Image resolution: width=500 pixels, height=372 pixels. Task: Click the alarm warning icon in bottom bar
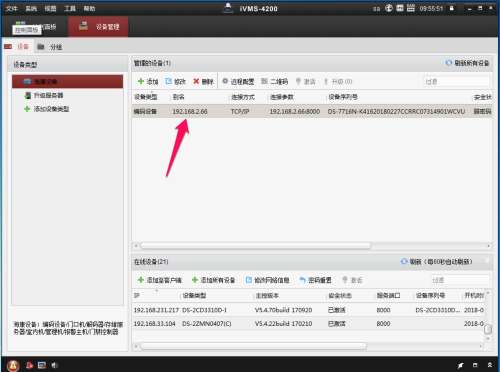point(13,366)
